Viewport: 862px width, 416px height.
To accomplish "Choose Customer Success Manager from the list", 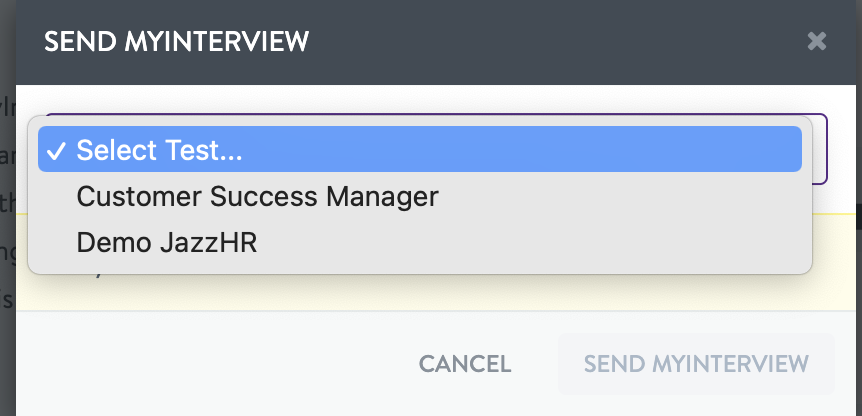I will click(257, 196).
